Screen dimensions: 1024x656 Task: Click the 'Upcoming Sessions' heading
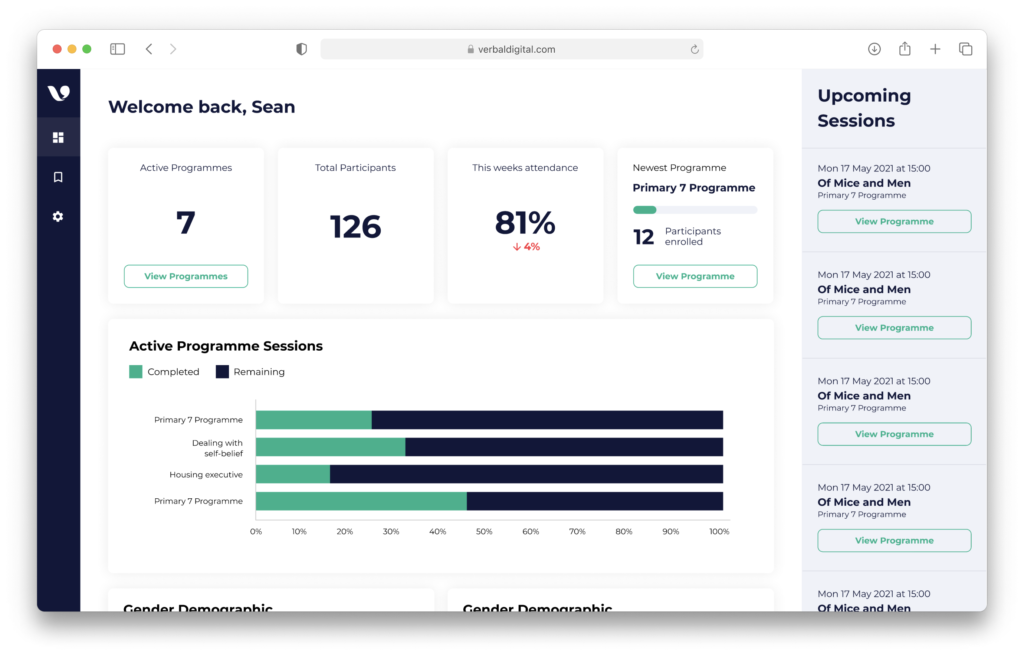(x=864, y=108)
